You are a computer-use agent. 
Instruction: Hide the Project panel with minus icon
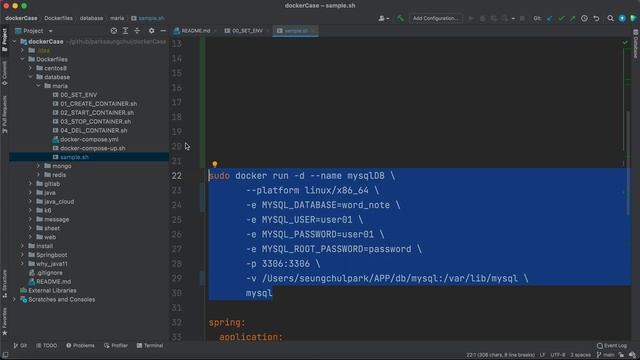point(163,31)
